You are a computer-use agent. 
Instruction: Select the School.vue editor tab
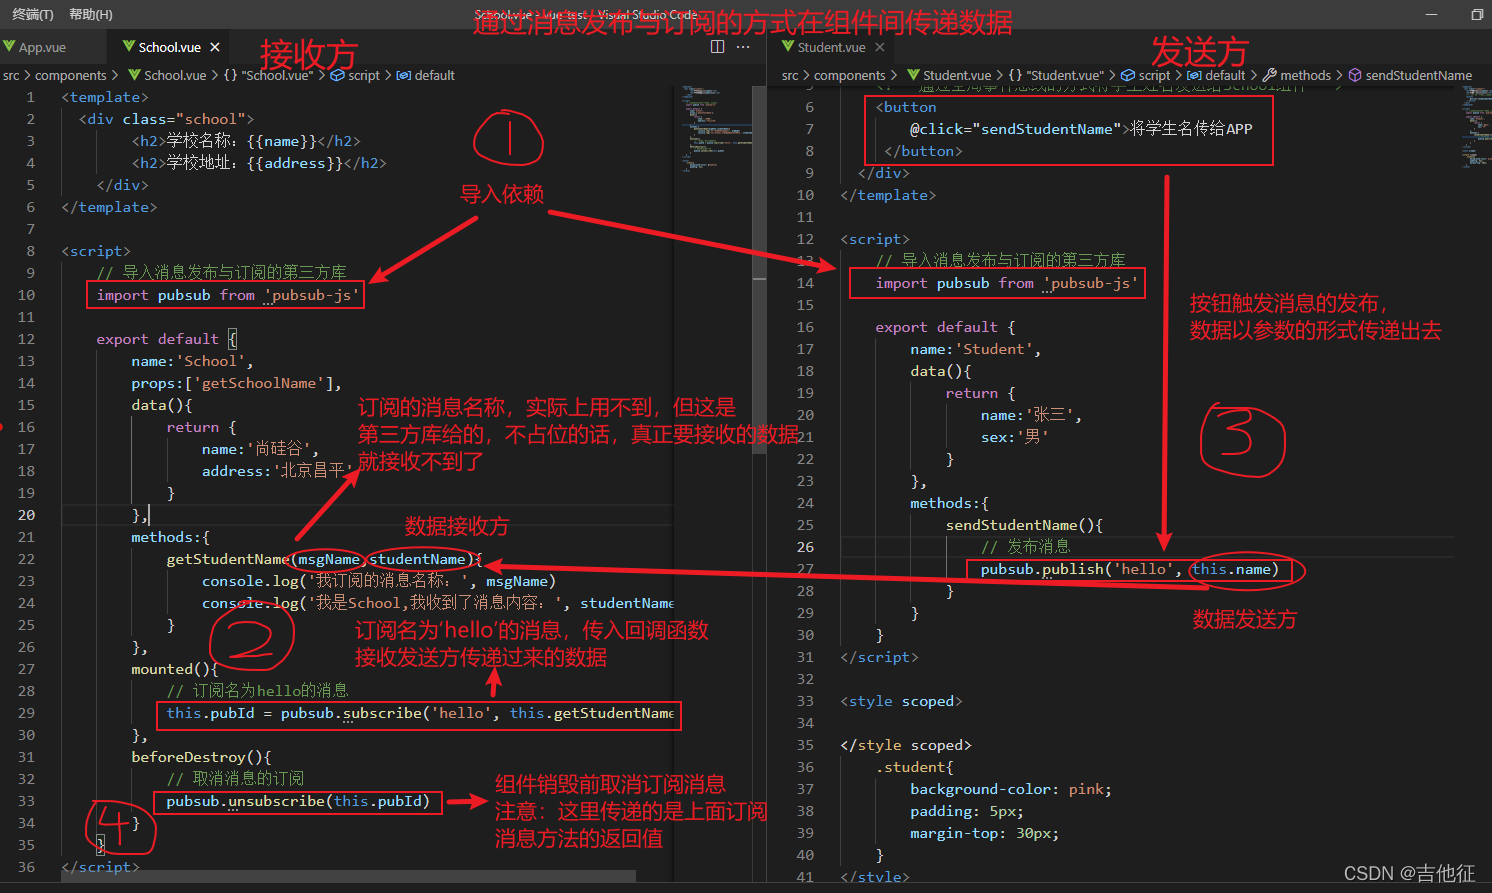(x=170, y=47)
